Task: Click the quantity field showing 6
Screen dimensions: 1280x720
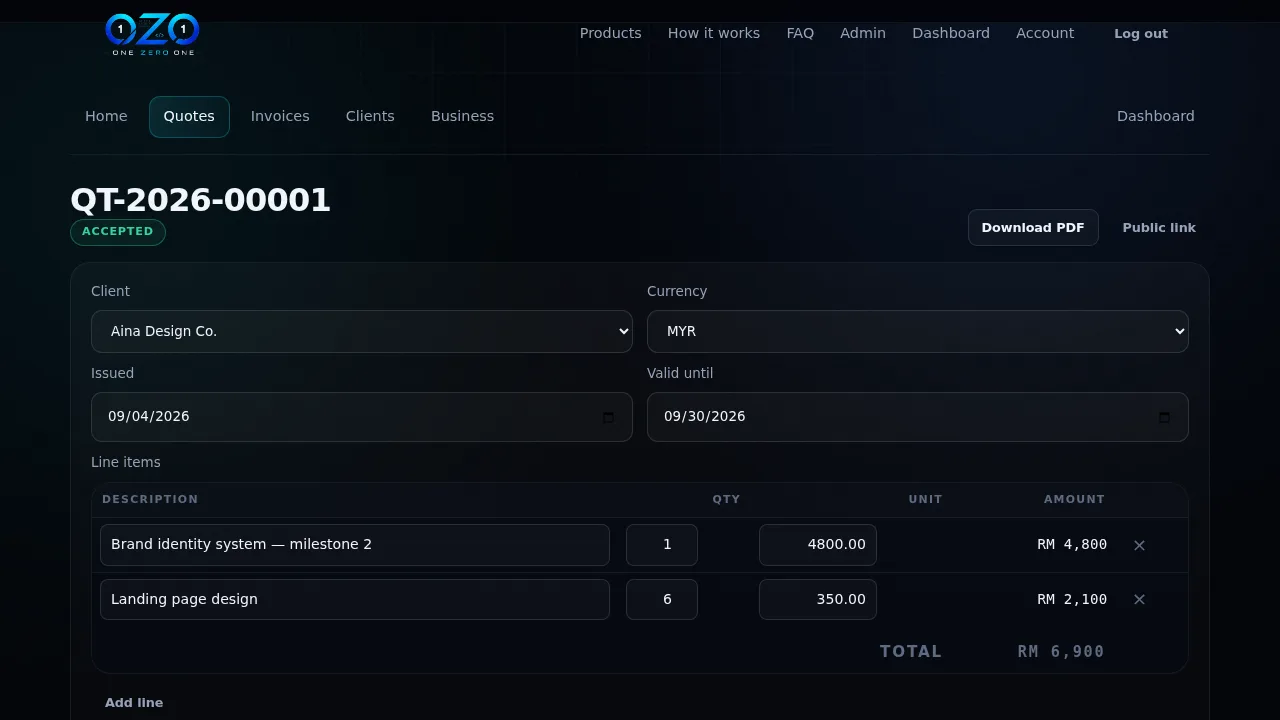Action: coord(662,599)
